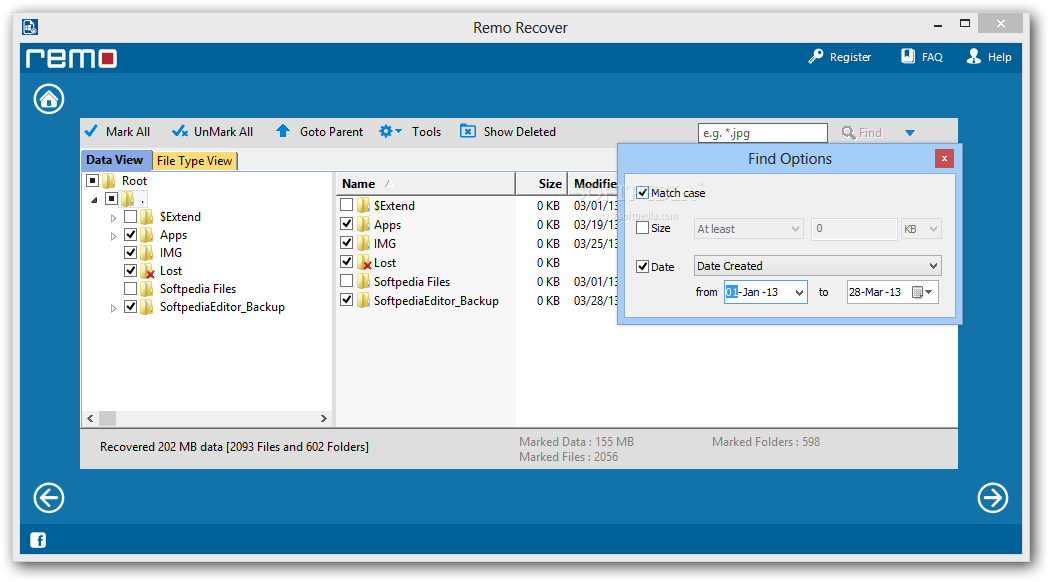1050x582 pixels.
Task: Switch to the File Type View tab
Action: [x=195, y=161]
